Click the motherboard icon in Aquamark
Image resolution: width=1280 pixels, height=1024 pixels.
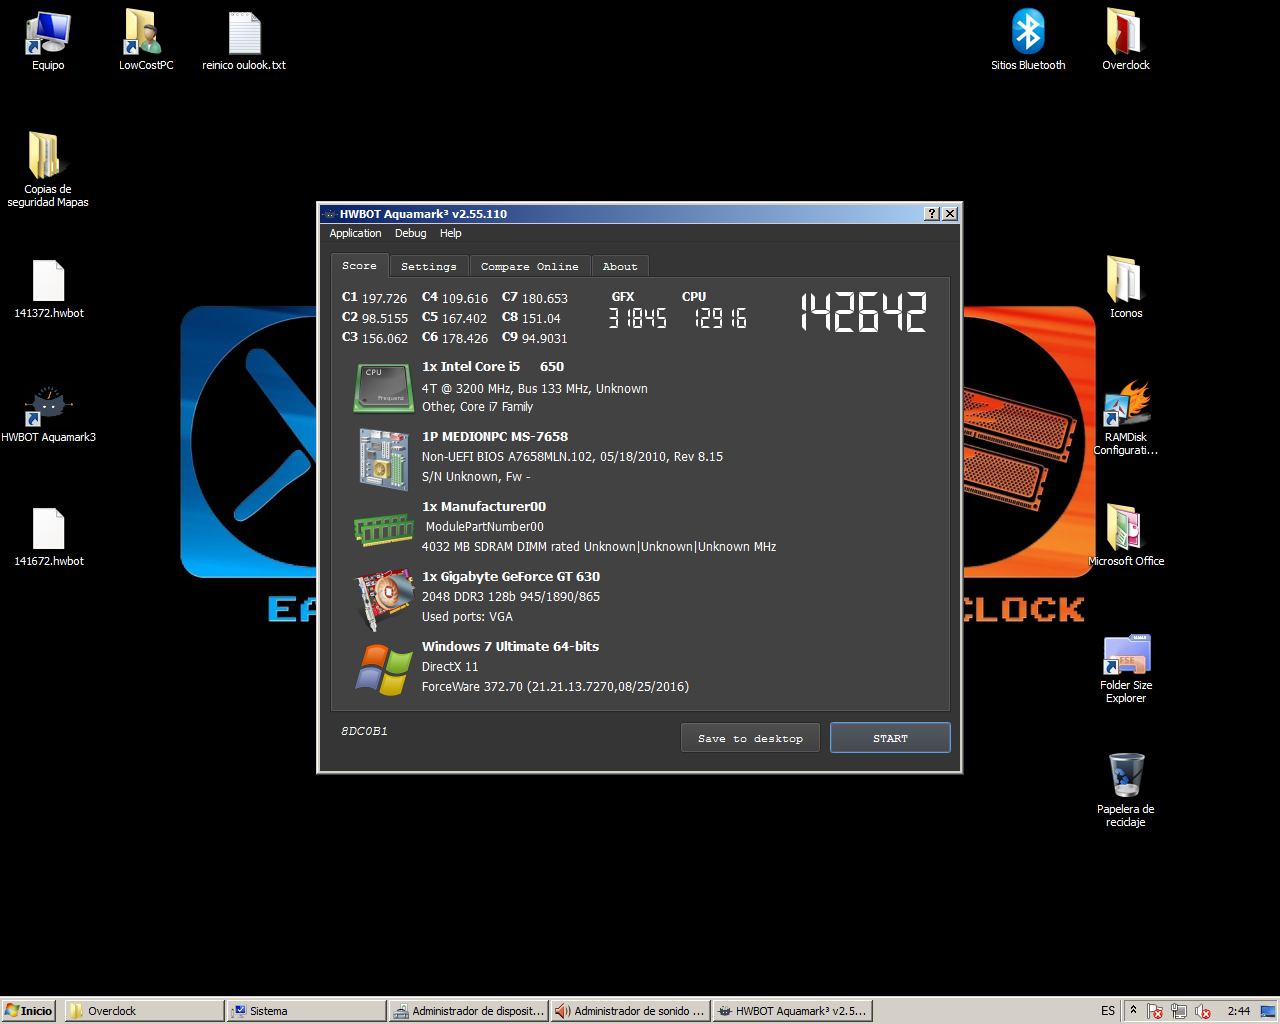(384, 460)
